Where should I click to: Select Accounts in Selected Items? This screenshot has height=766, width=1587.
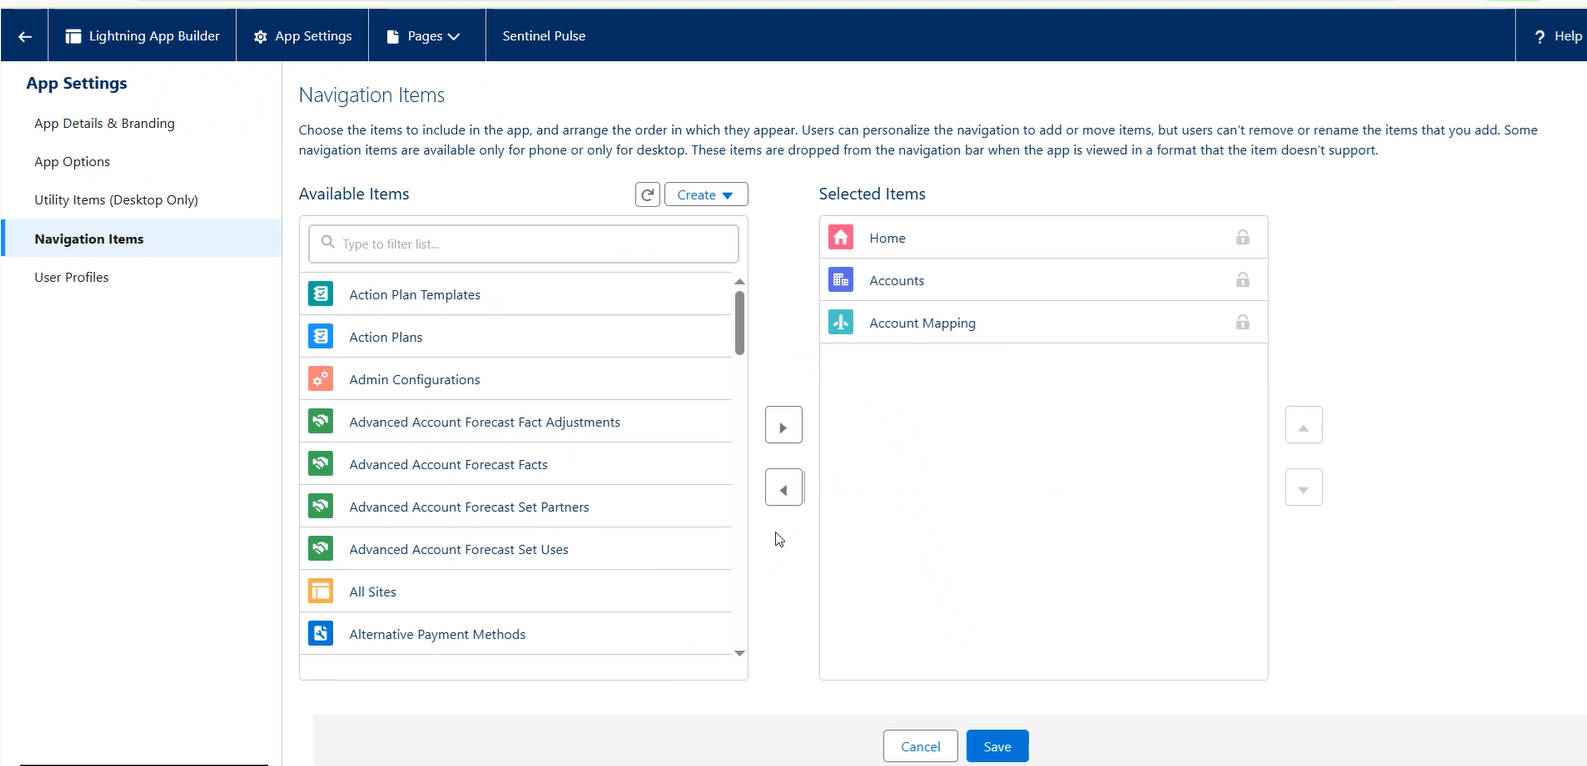click(x=897, y=281)
